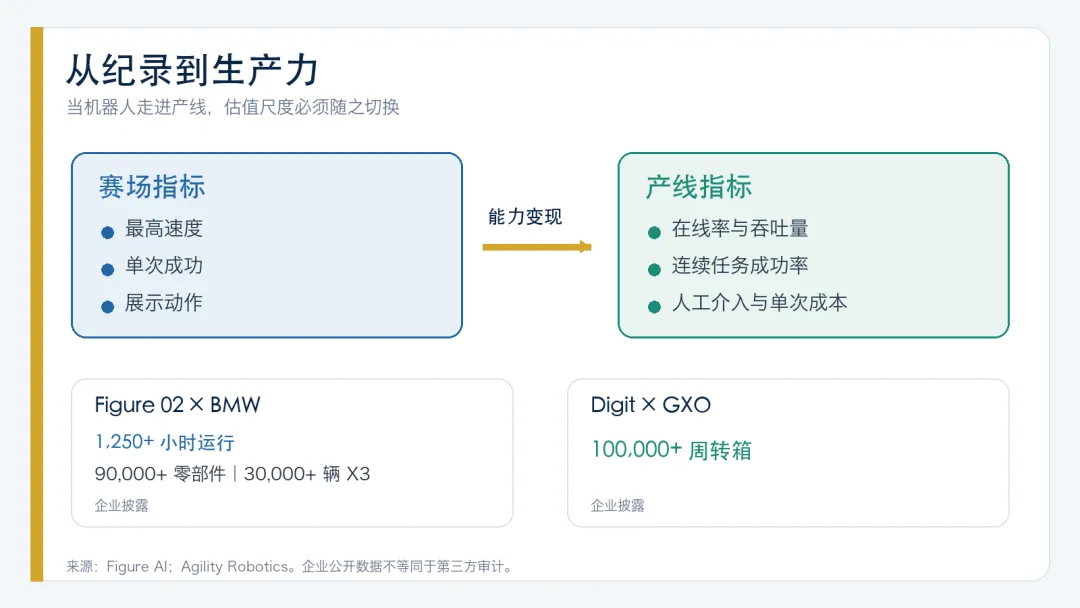This screenshot has width=1080, height=608.
Task: Select the 1,250+ 小时运行 statistic
Action: click(x=165, y=442)
